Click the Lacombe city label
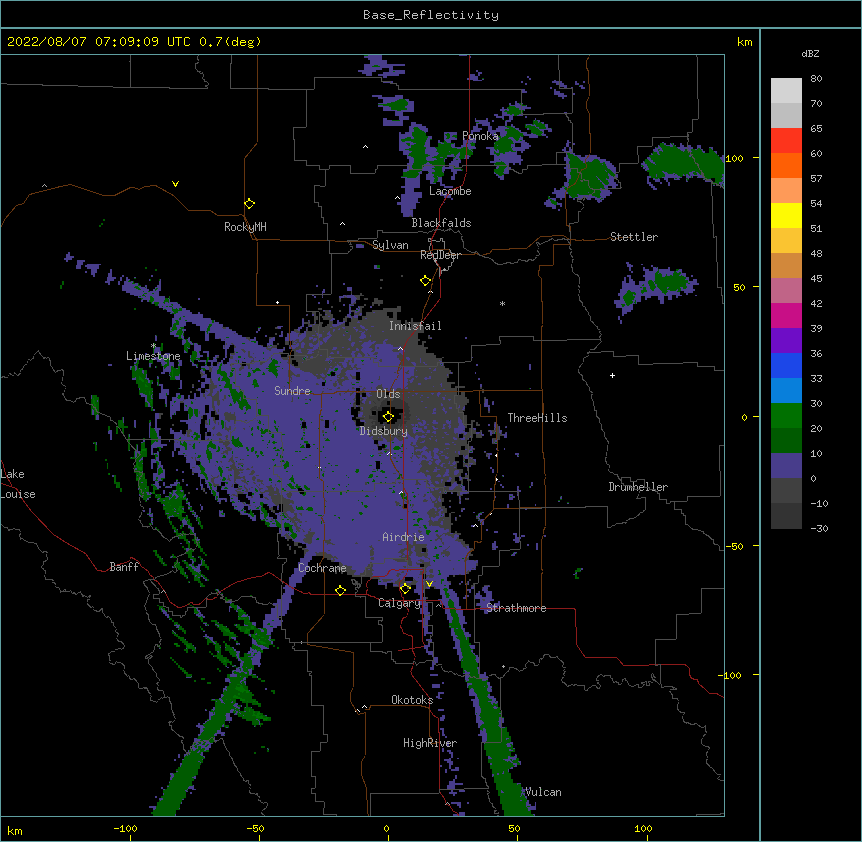862x842 pixels. (x=450, y=191)
